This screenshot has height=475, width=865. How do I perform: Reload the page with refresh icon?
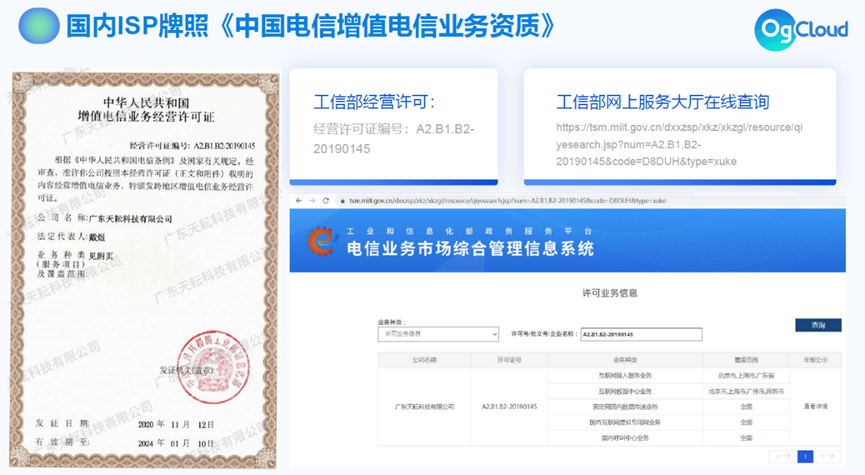coord(325,201)
